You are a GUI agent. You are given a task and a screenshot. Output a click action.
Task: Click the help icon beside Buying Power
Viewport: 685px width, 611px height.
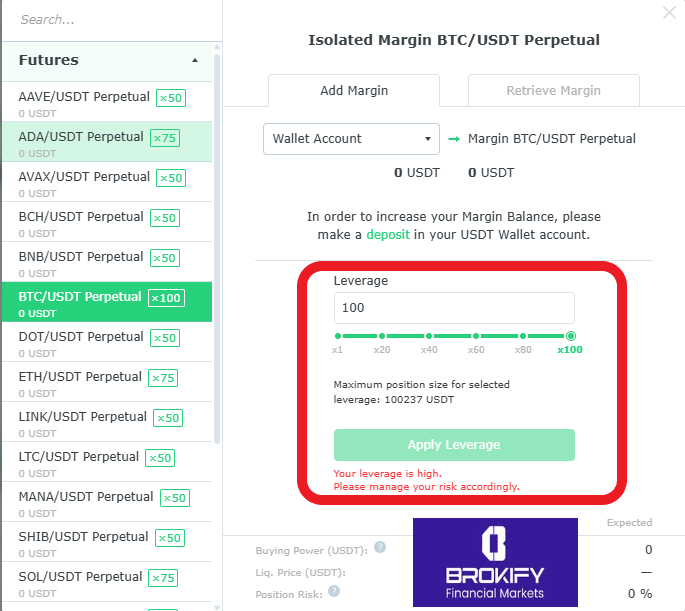380,549
